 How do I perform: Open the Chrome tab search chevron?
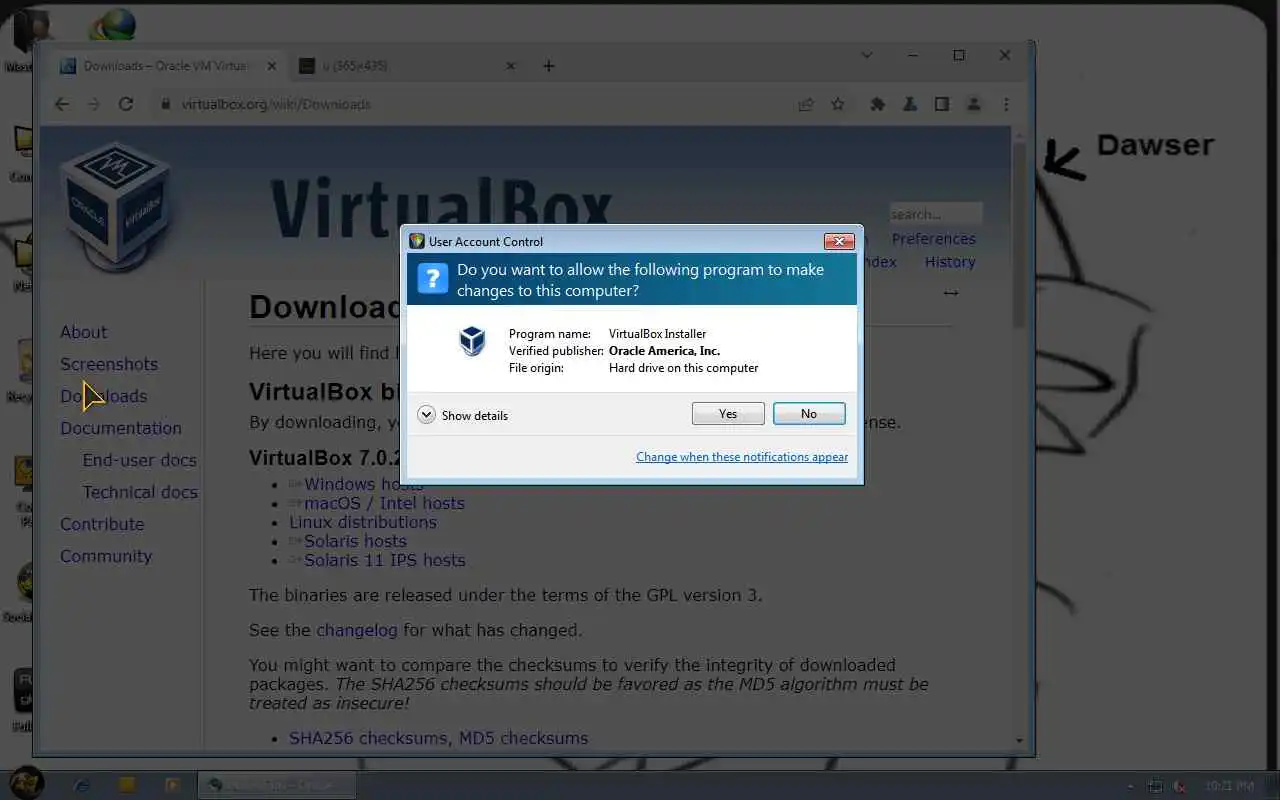tap(867, 55)
